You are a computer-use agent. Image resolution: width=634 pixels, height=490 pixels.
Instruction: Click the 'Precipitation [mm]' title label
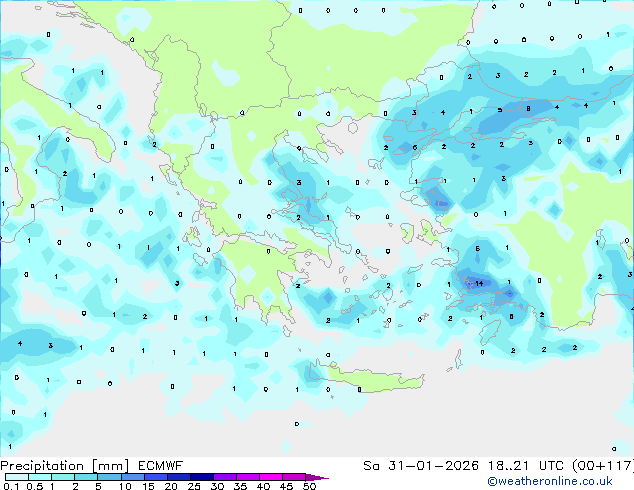(65, 466)
